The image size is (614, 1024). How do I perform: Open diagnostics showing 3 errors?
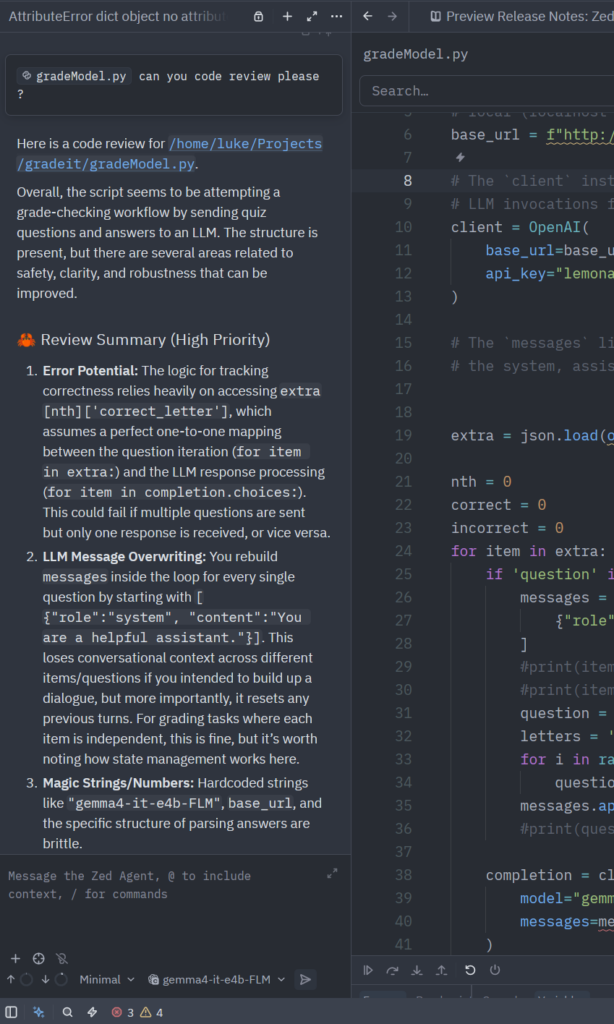click(x=122, y=1012)
